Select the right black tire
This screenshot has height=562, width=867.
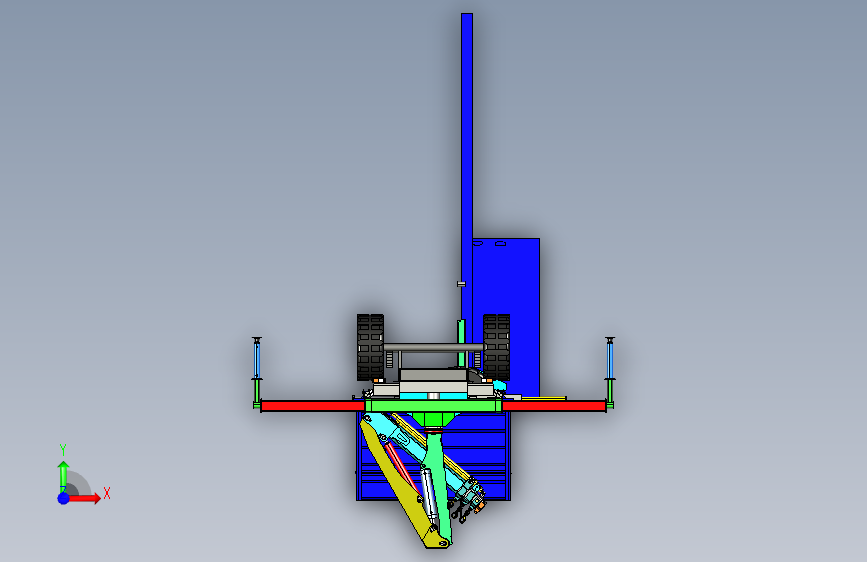(x=497, y=347)
